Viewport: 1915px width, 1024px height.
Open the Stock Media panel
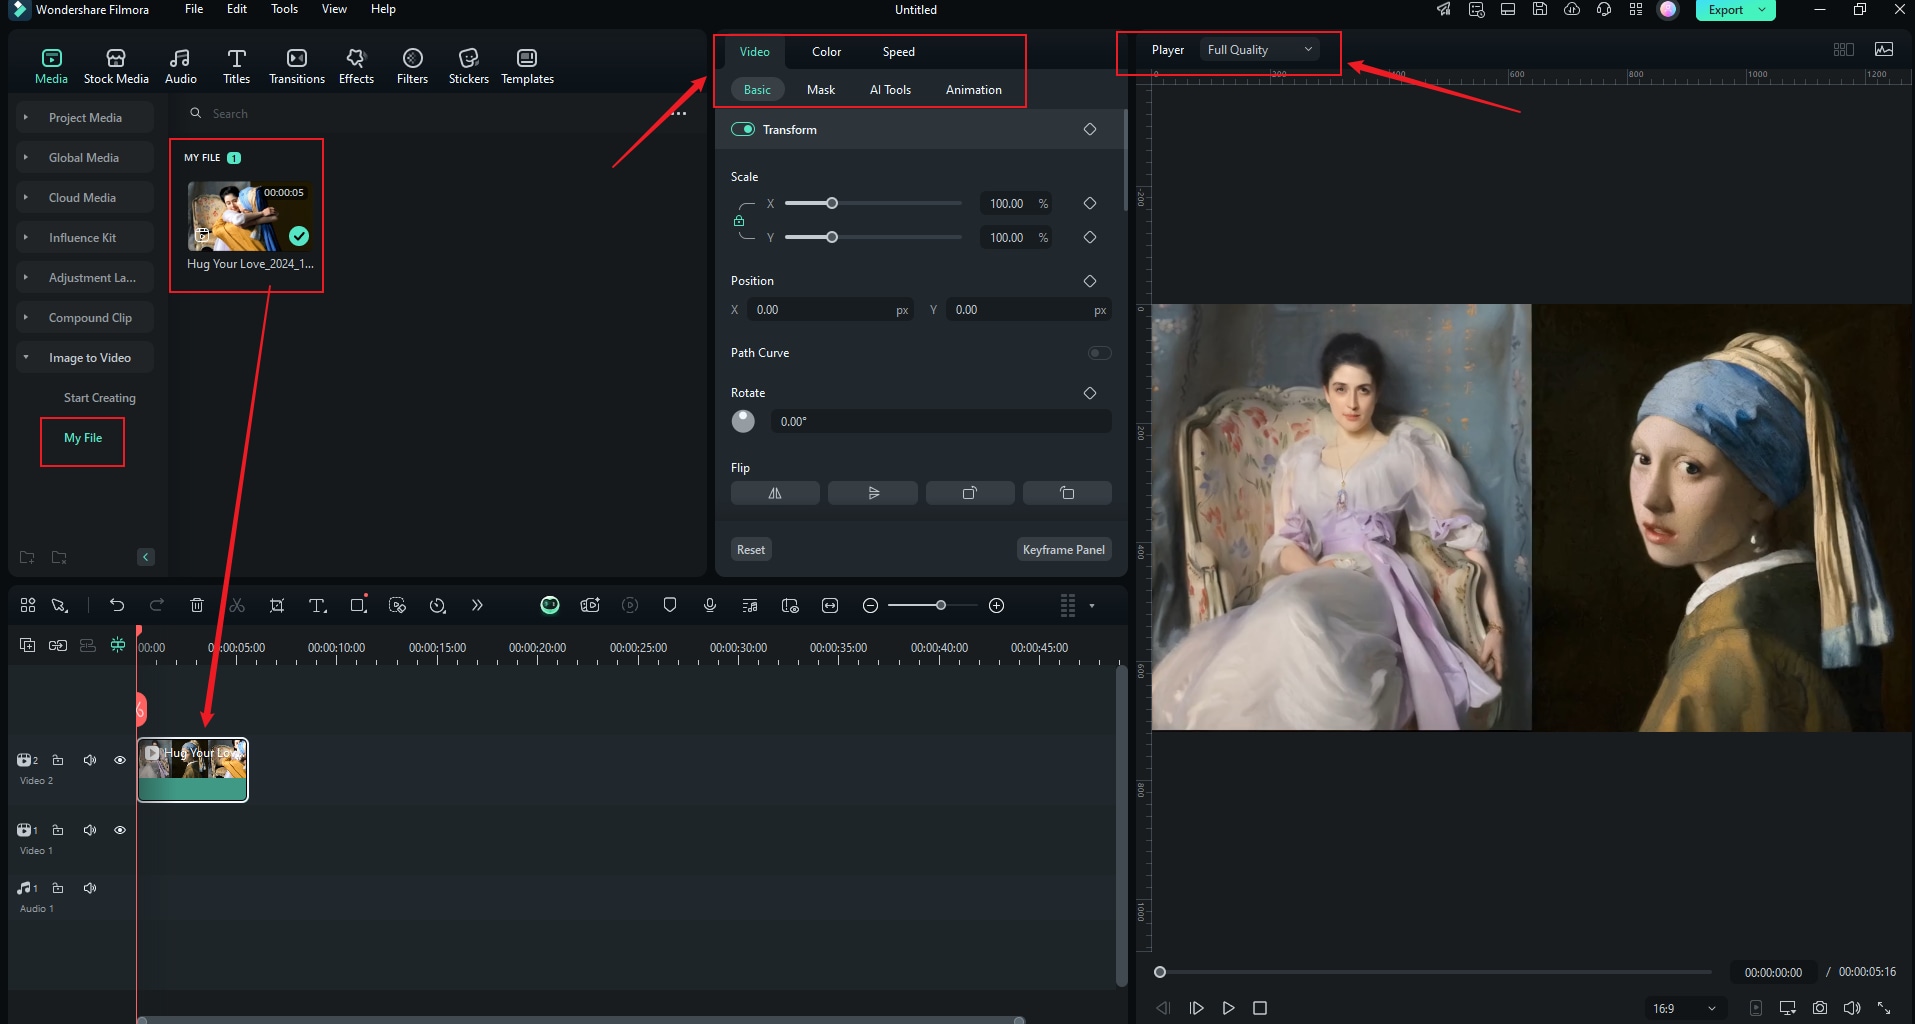point(116,66)
